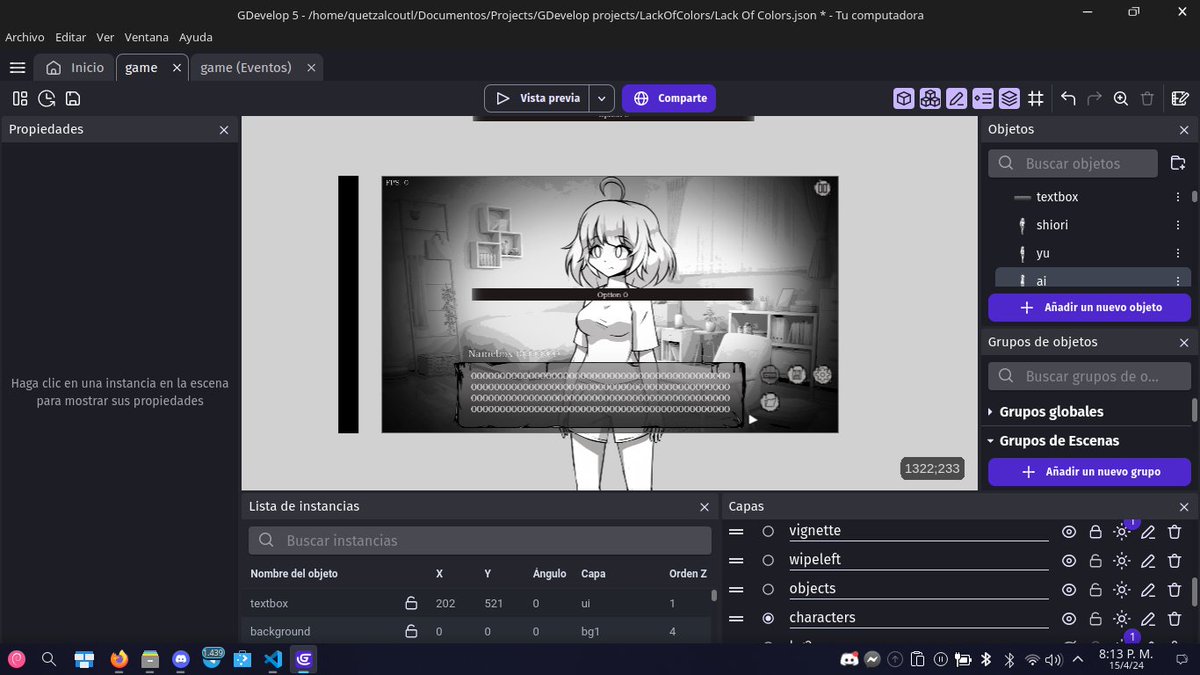Open the Ayuda menu
Screen dimensions: 1200x675
(196, 37)
